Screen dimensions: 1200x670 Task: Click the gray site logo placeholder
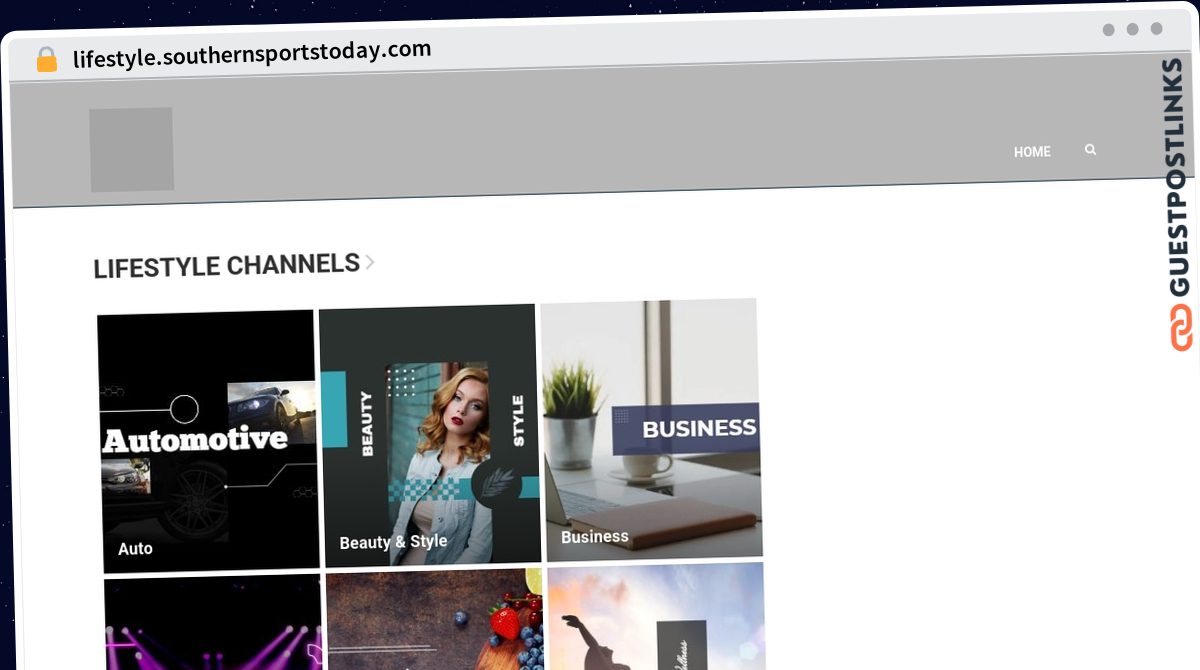point(131,149)
